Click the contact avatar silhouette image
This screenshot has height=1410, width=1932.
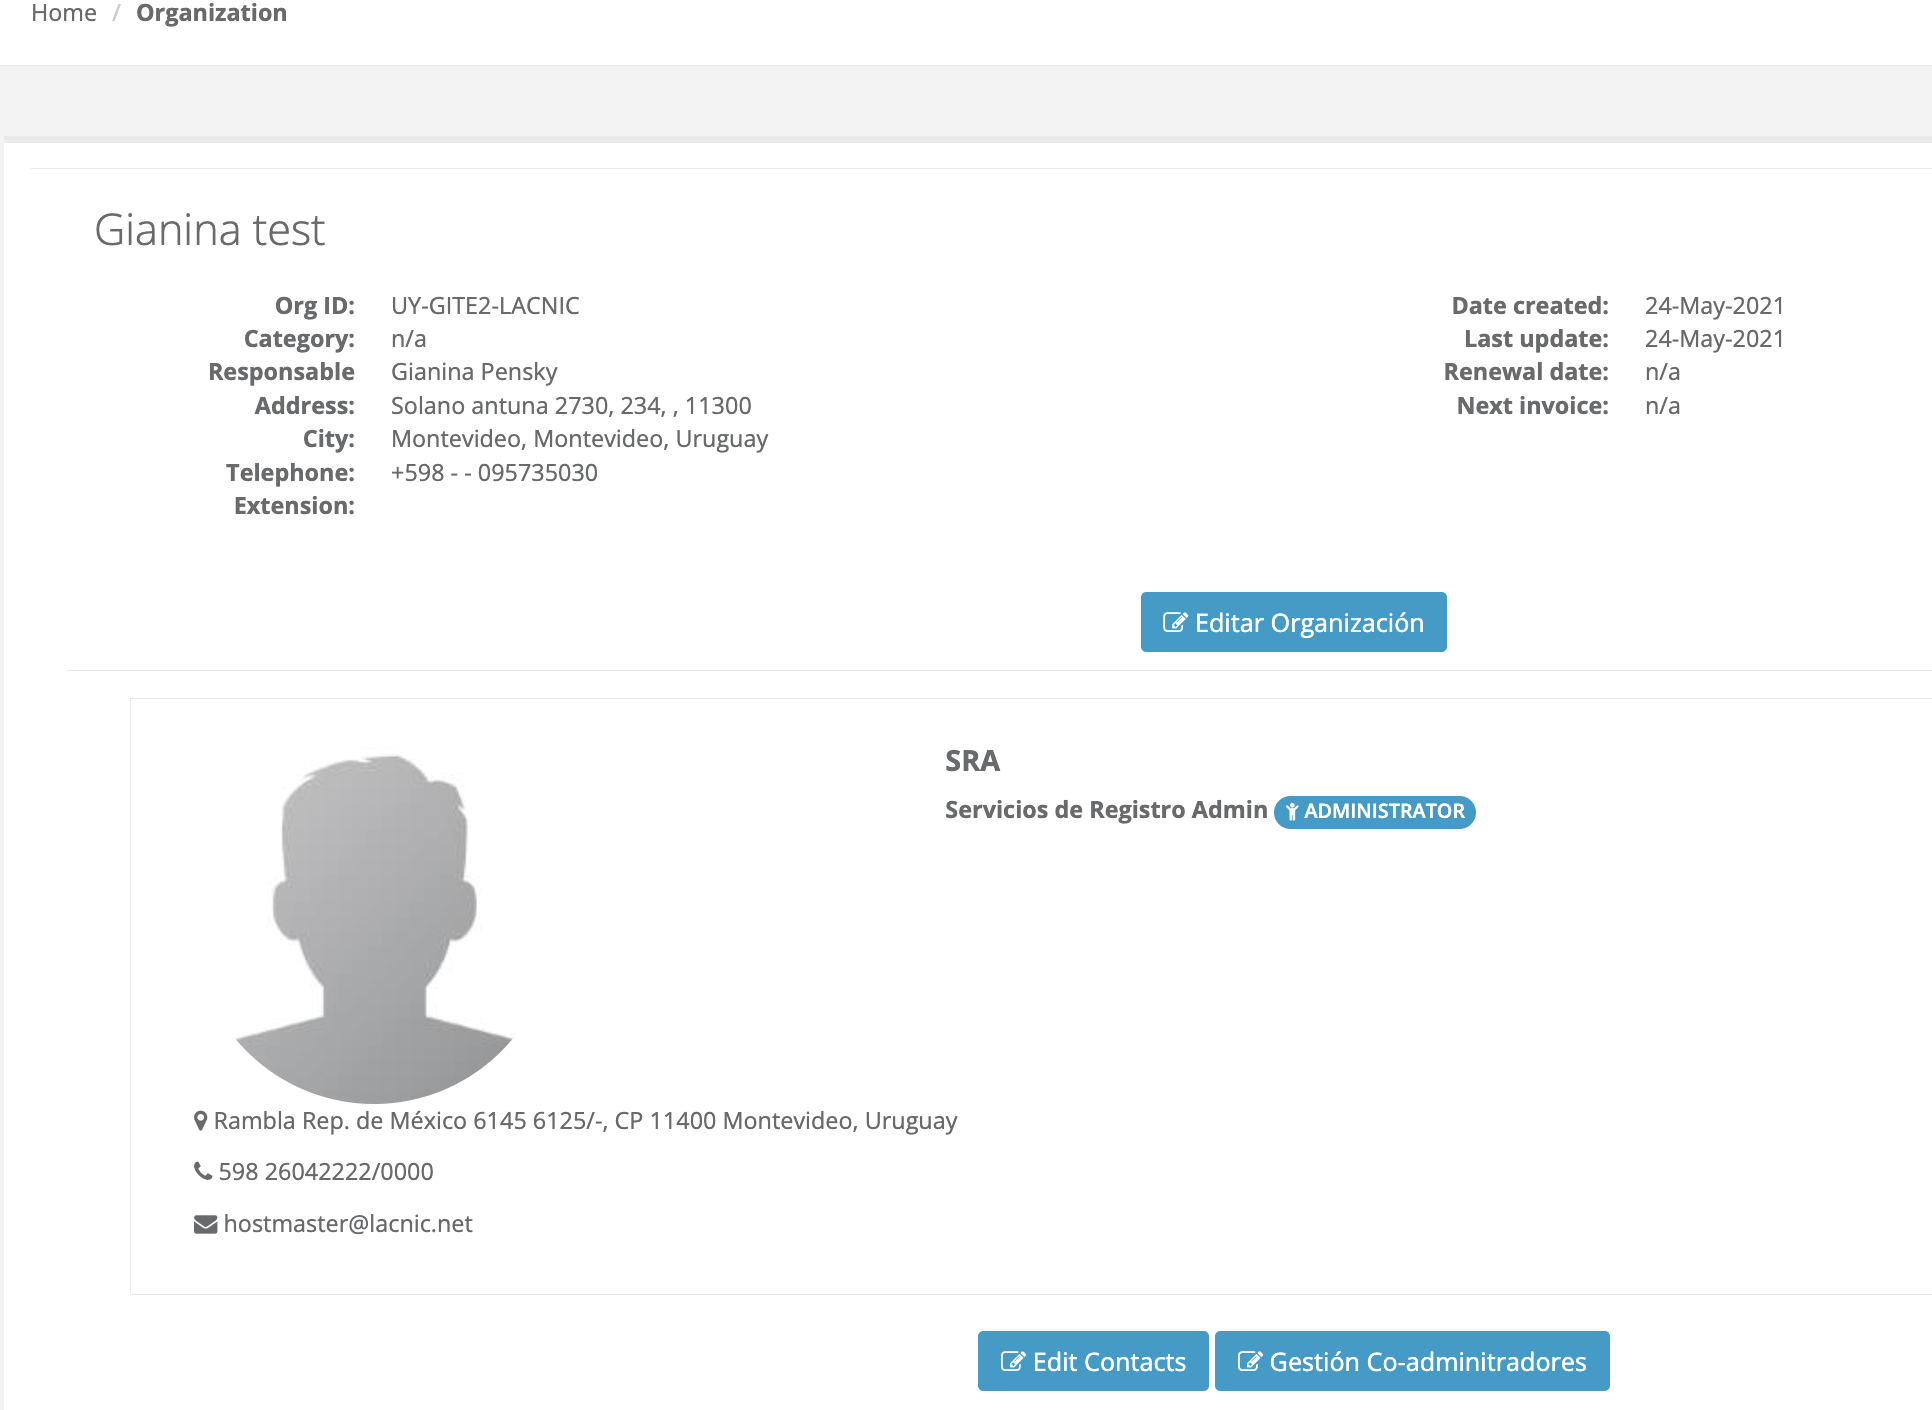(374, 928)
